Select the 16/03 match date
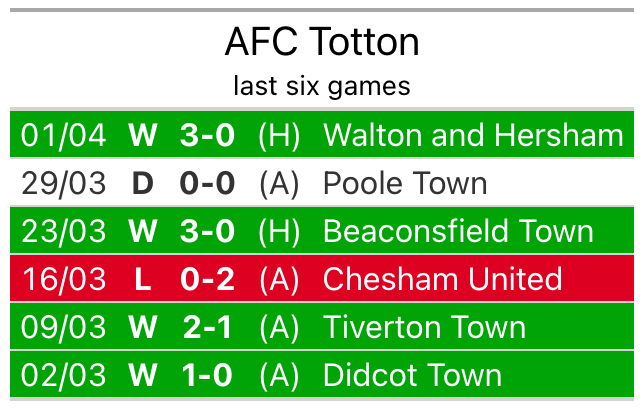 [63, 279]
